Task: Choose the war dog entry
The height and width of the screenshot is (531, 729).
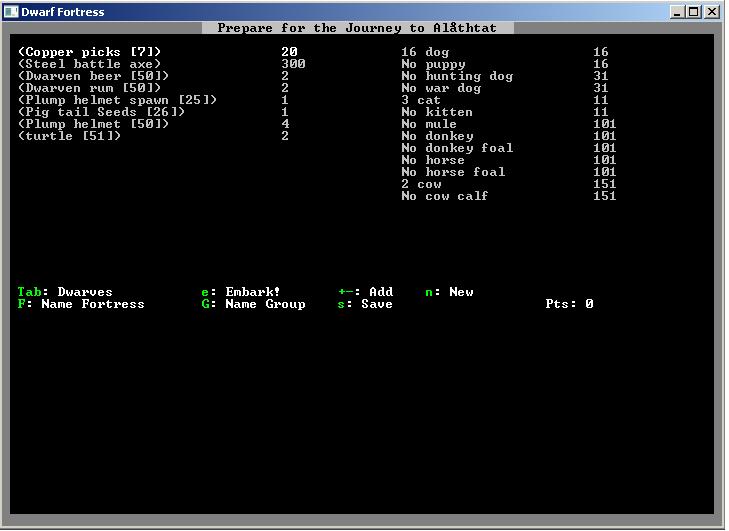Action: (x=441, y=88)
